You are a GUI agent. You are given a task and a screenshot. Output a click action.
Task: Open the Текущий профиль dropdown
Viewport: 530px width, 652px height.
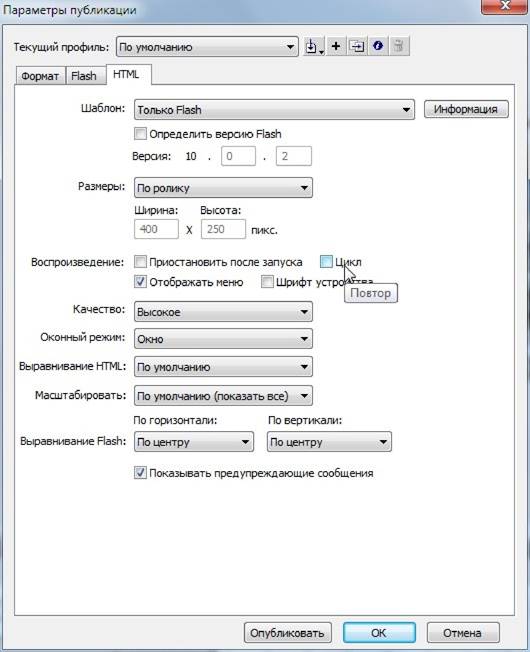tap(207, 47)
